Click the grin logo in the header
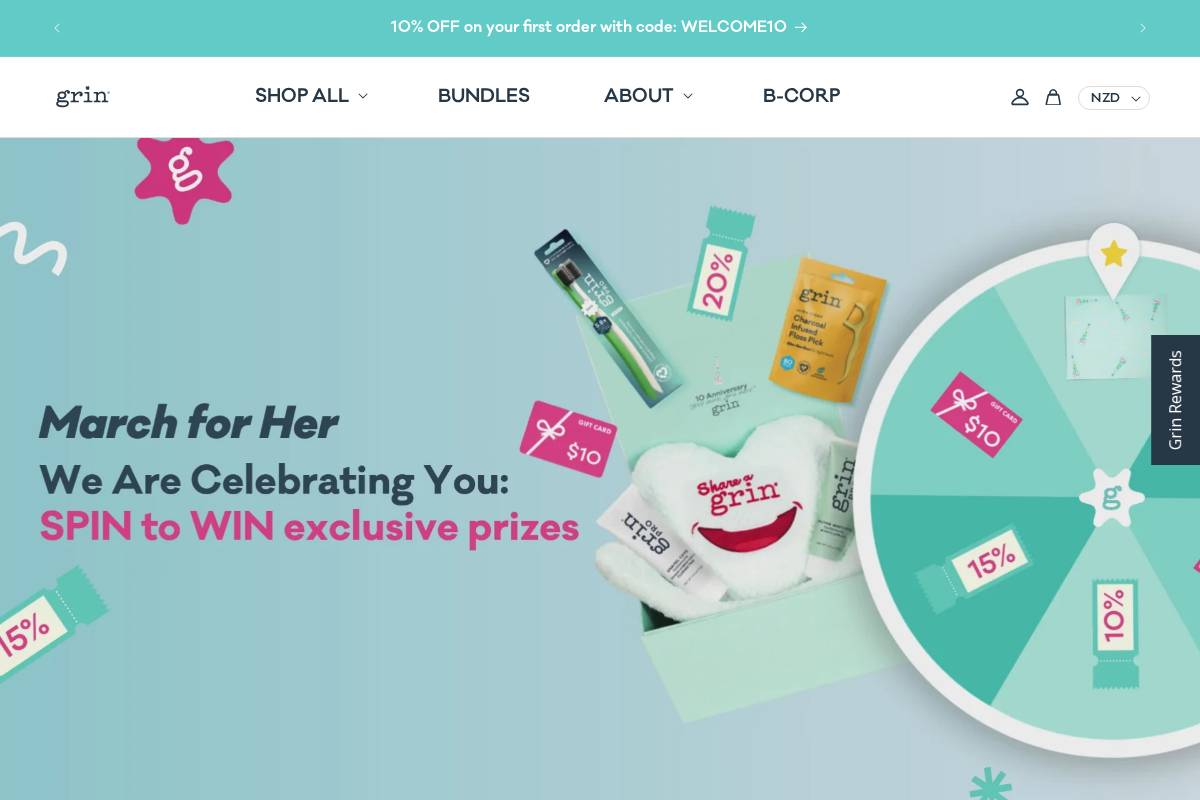1200x800 pixels. [83, 96]
